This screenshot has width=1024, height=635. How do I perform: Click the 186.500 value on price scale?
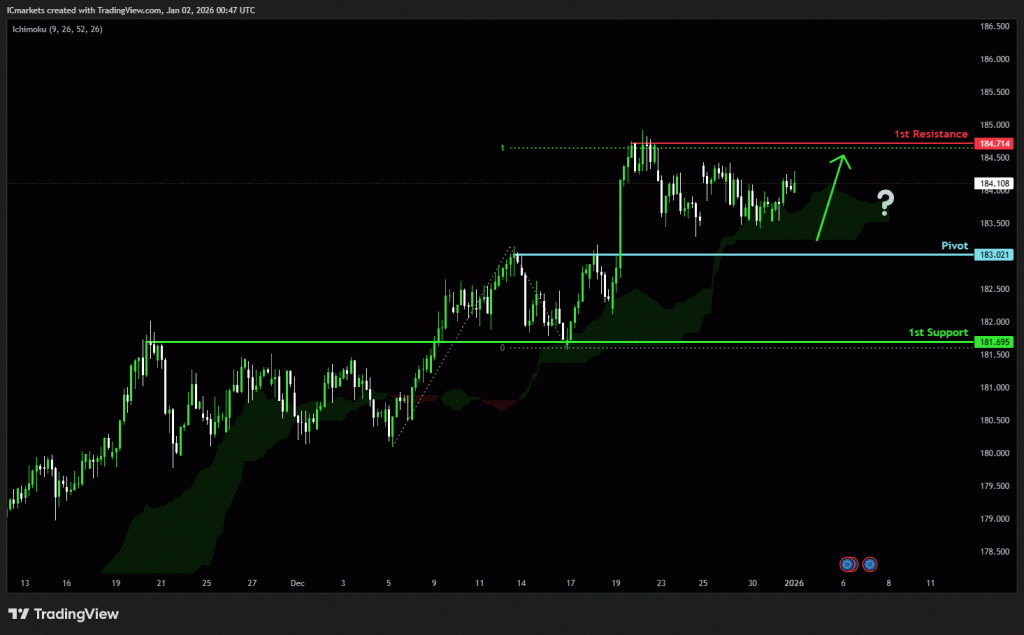point(994,27)
